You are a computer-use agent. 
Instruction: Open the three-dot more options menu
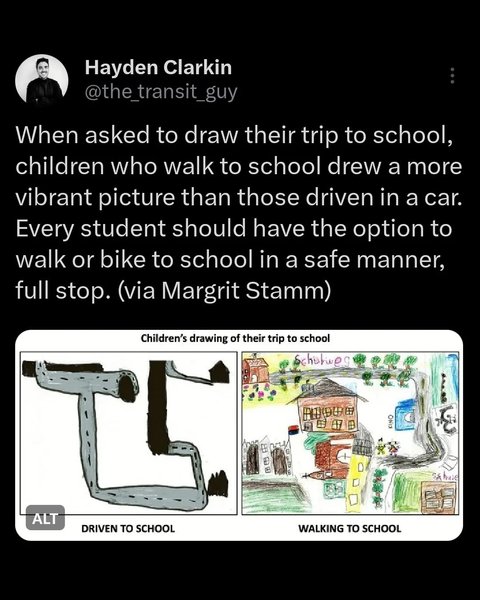452,76
